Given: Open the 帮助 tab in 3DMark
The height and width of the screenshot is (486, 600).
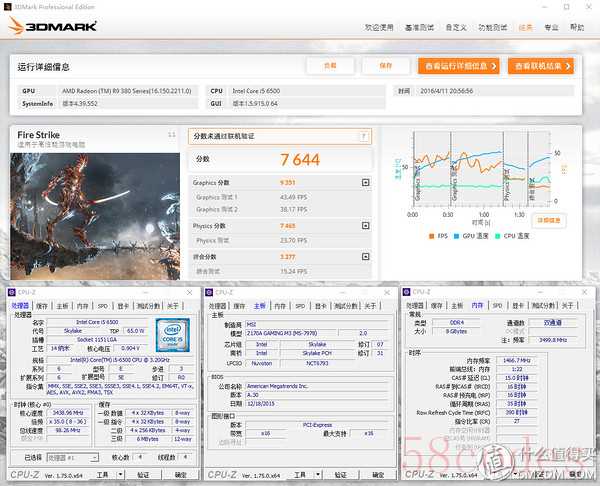Looking at the screenshot, I should (x=577, y=28).
